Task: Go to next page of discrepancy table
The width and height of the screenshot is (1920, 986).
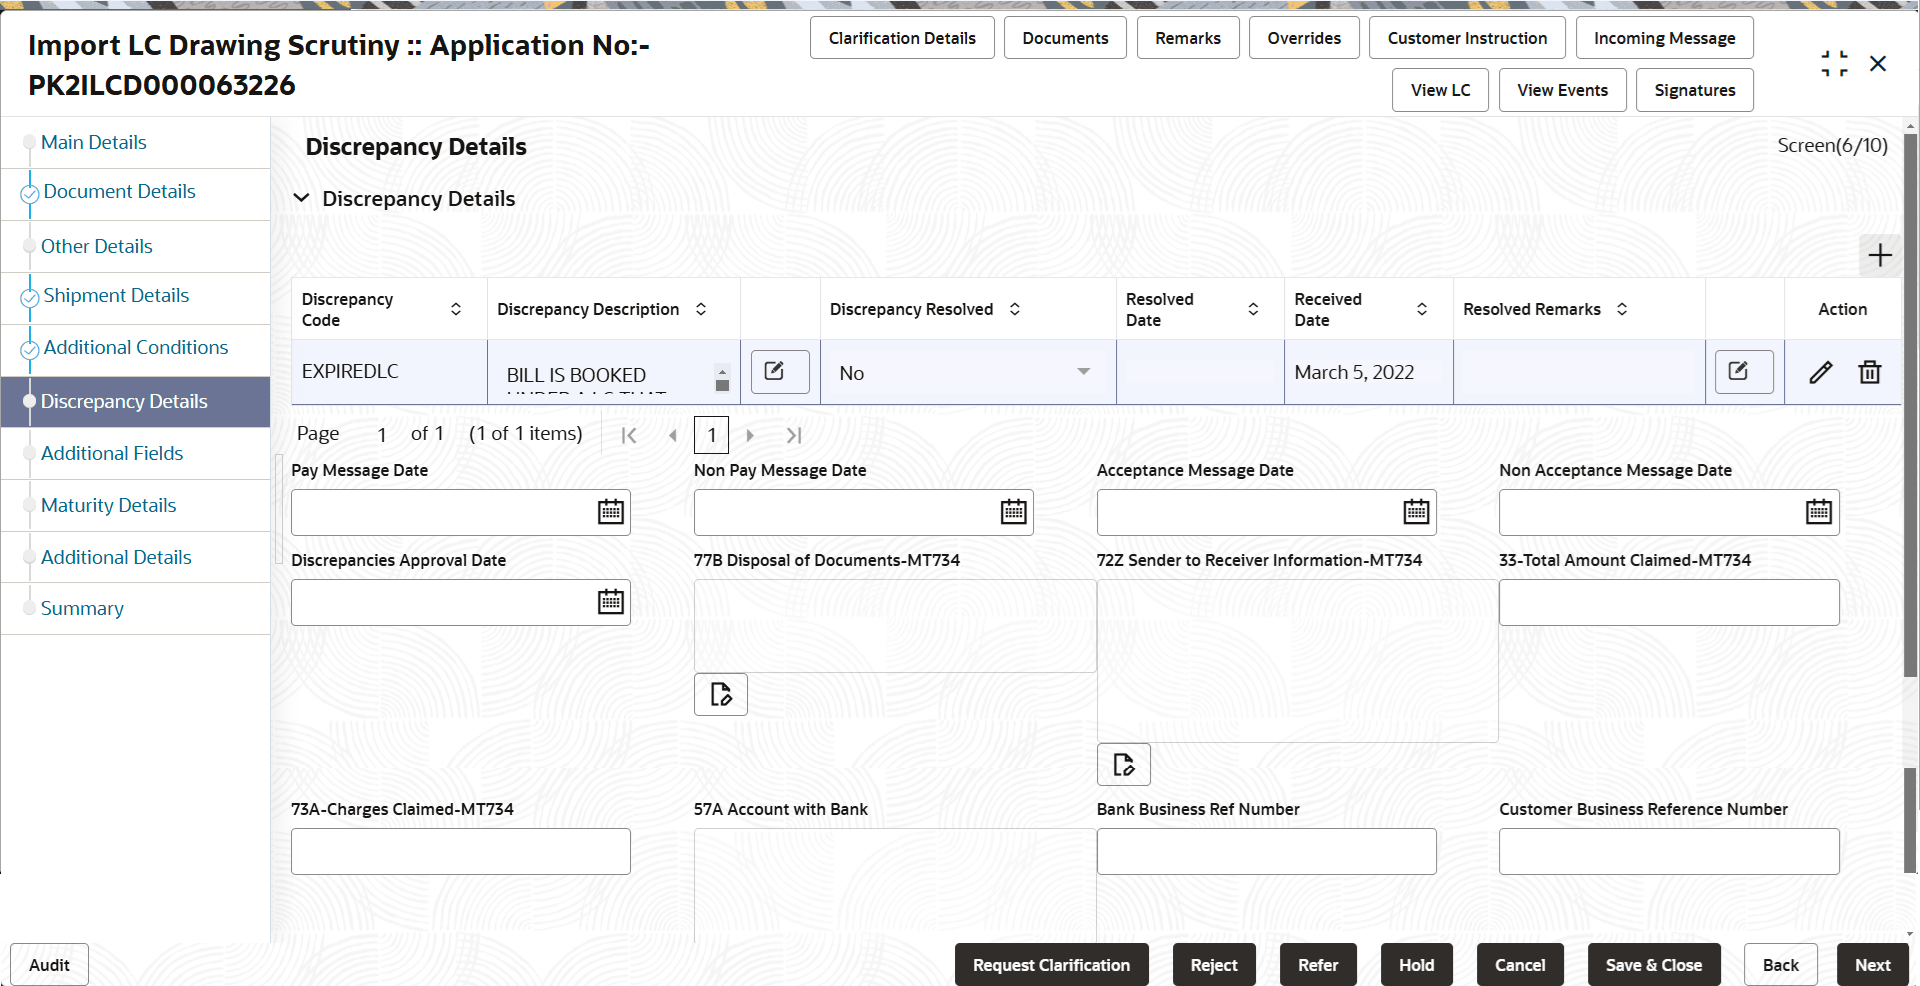Action: [x=750, y=435]
